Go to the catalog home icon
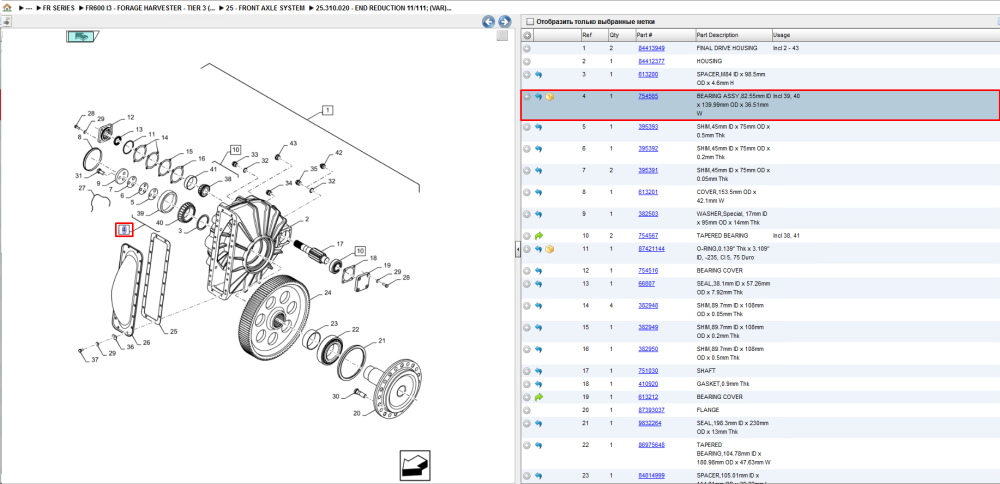 pos(7,8)
